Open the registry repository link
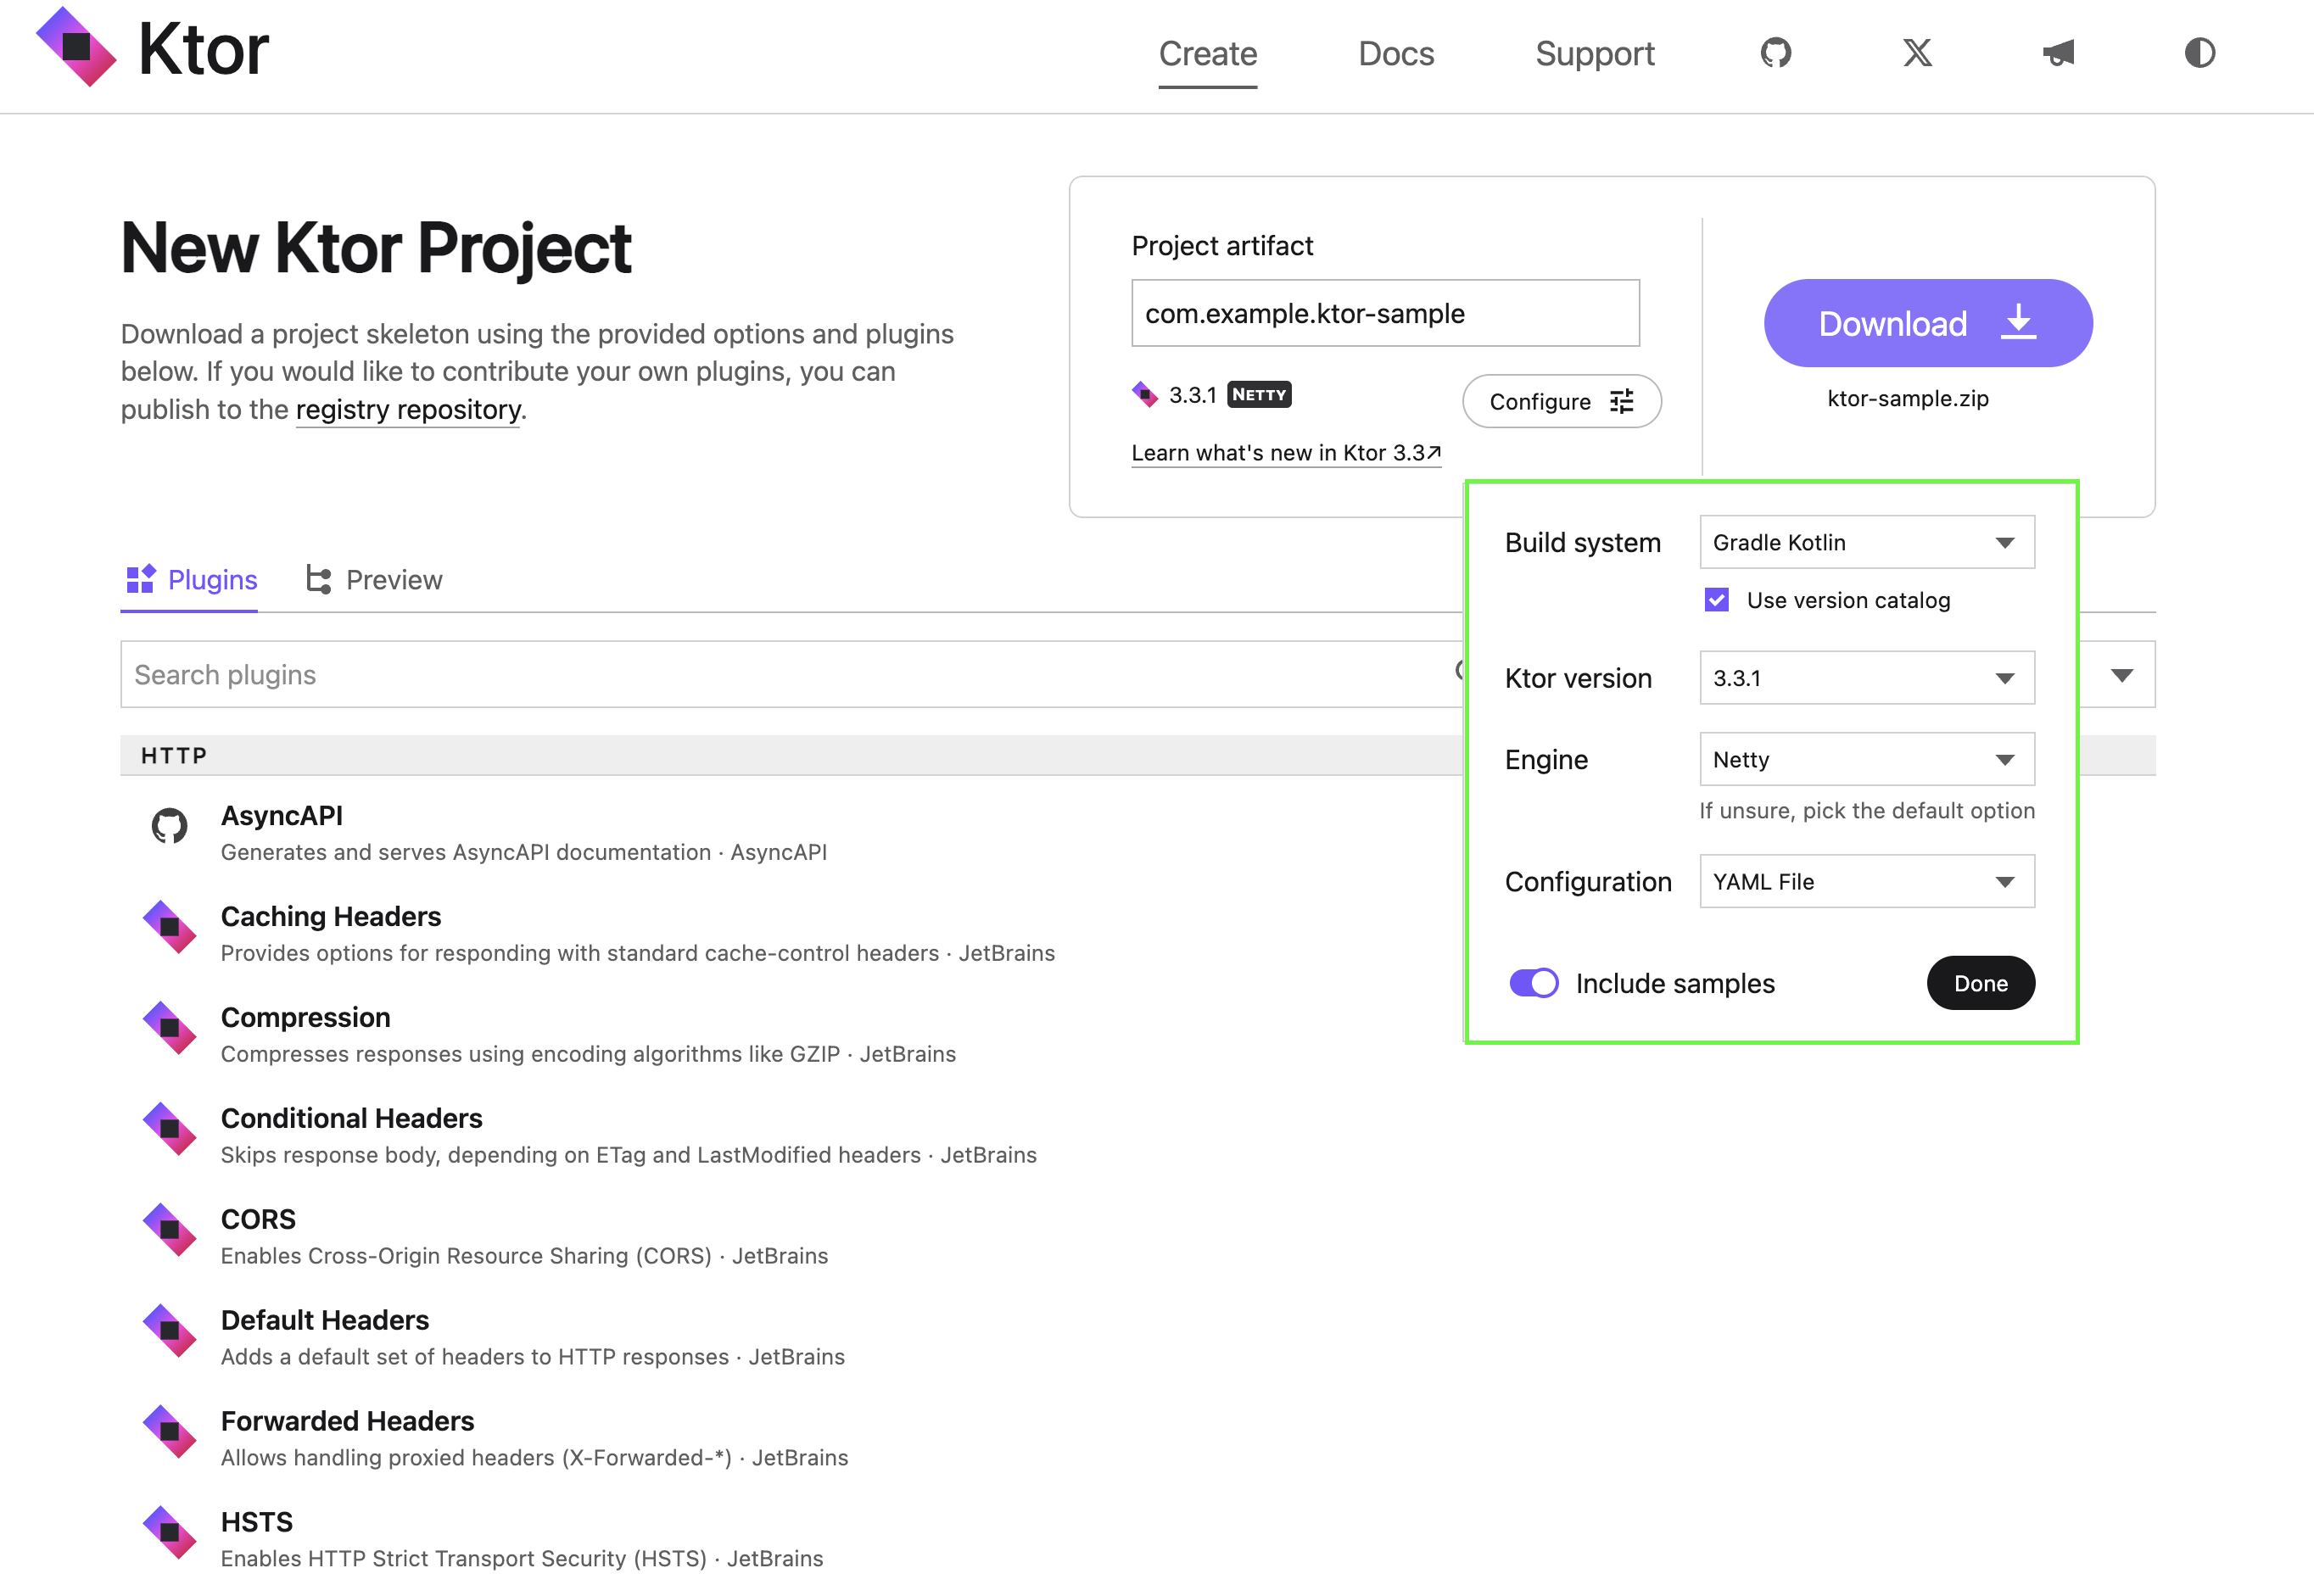This screenshot has height=1596, width=2314. pos(408,410)
